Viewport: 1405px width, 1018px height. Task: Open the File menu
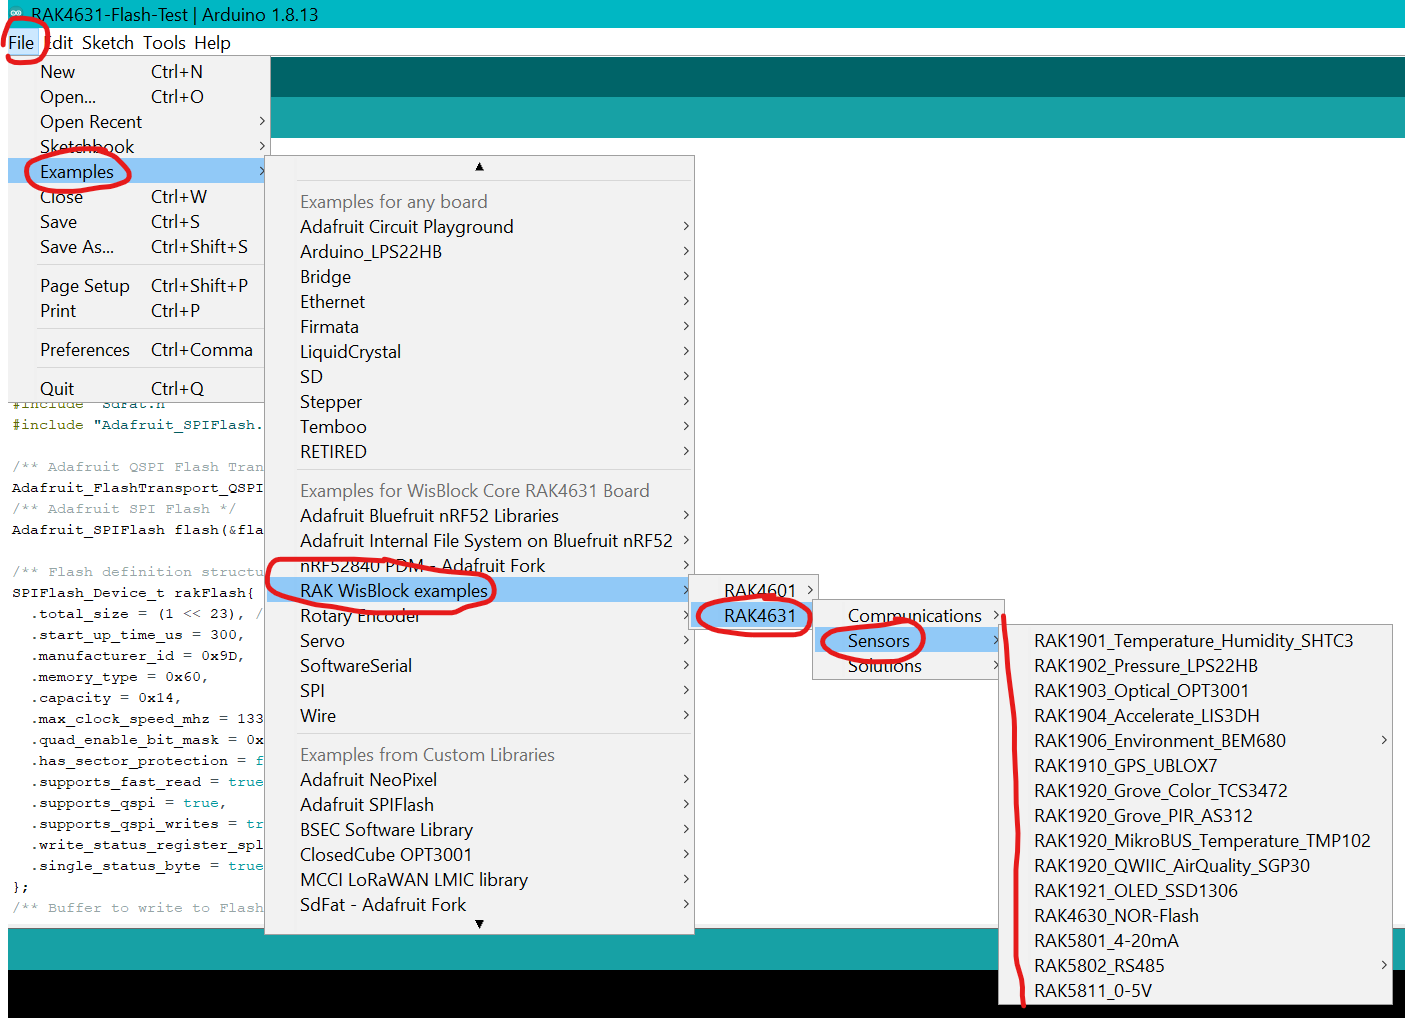point(21,43)
